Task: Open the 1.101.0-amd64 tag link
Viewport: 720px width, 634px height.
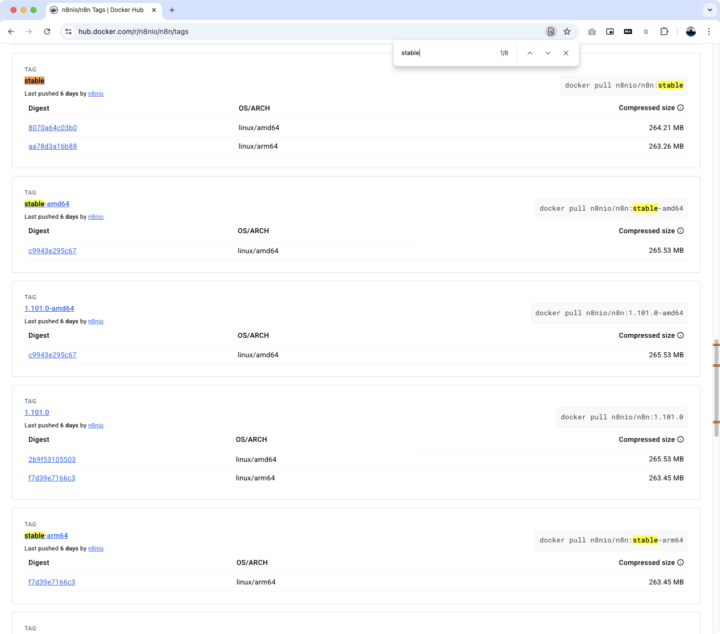Action: [49, 309]
